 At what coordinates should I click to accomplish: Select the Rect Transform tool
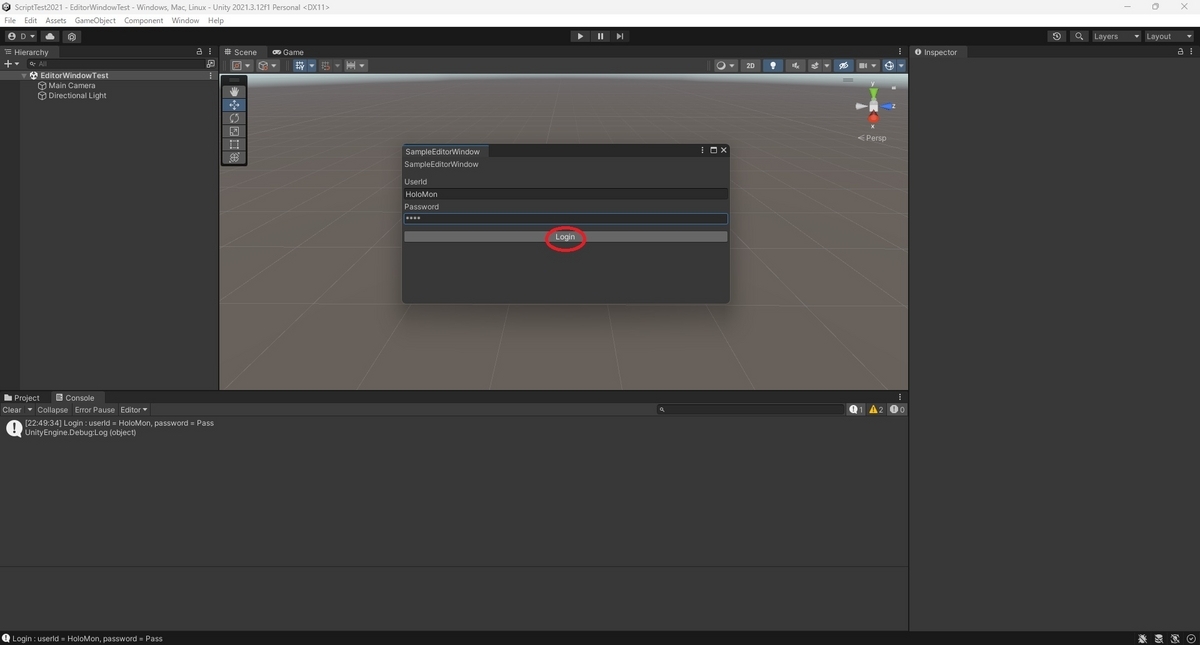[x=234, y=144]
